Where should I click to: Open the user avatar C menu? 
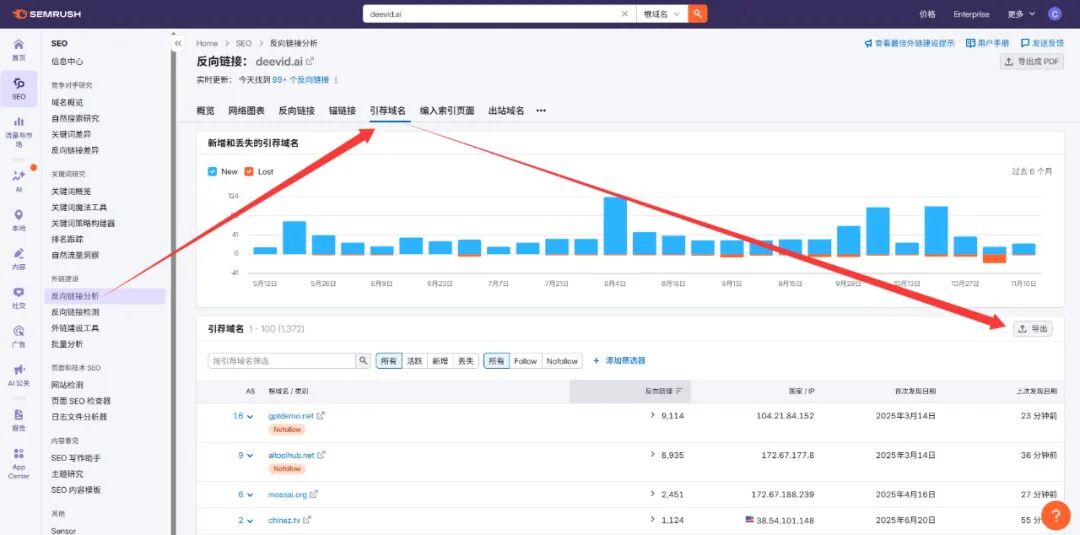tap(1055, 14)
